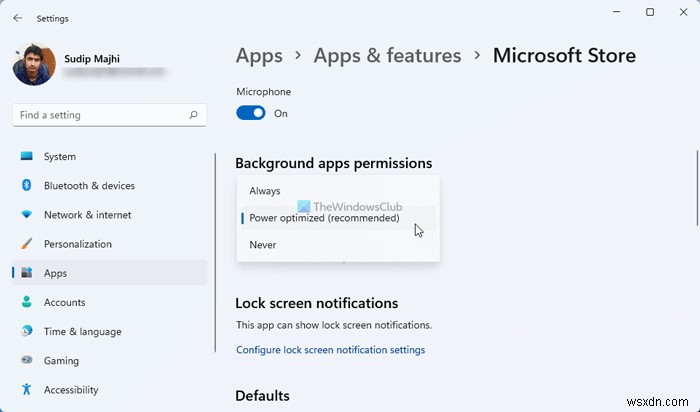Focus the Find a setting search box
Viewport: 700px width, 412px height.
pos(109,115)
